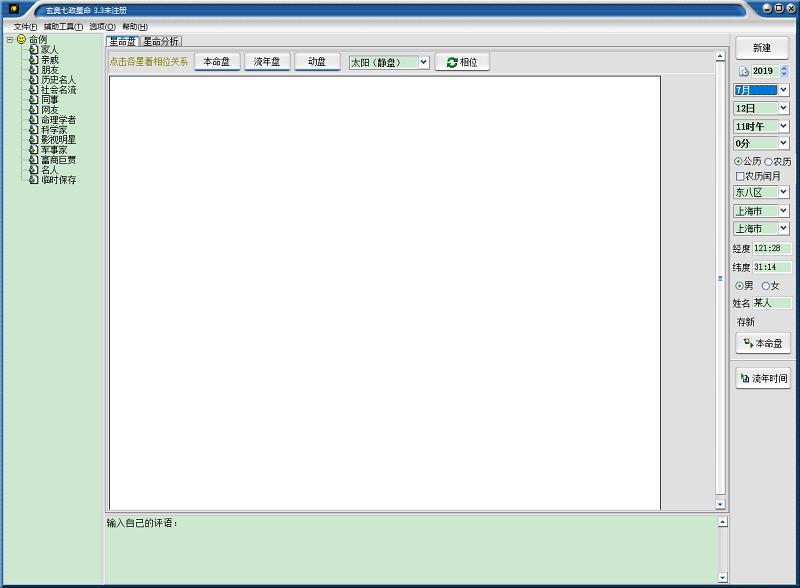800x588 pixels.
Task: Click the green refresh 相位 icon
Action: coord(452,62)
